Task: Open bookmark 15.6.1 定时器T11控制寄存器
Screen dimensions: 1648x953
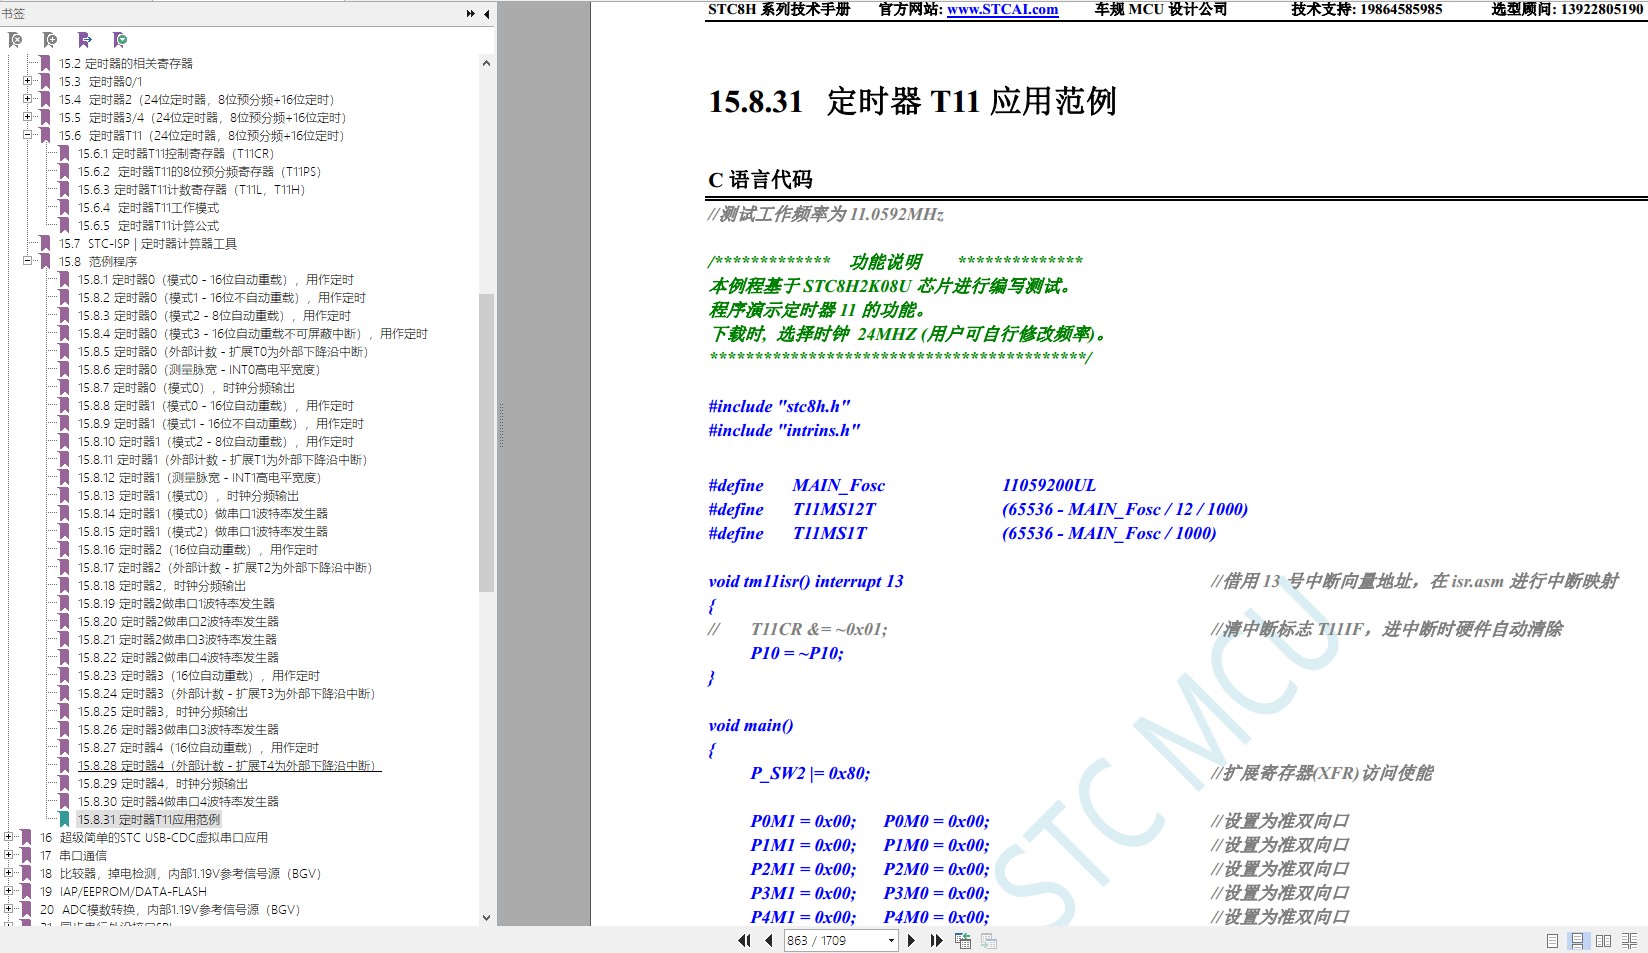Action: click(x=176, y=153)
